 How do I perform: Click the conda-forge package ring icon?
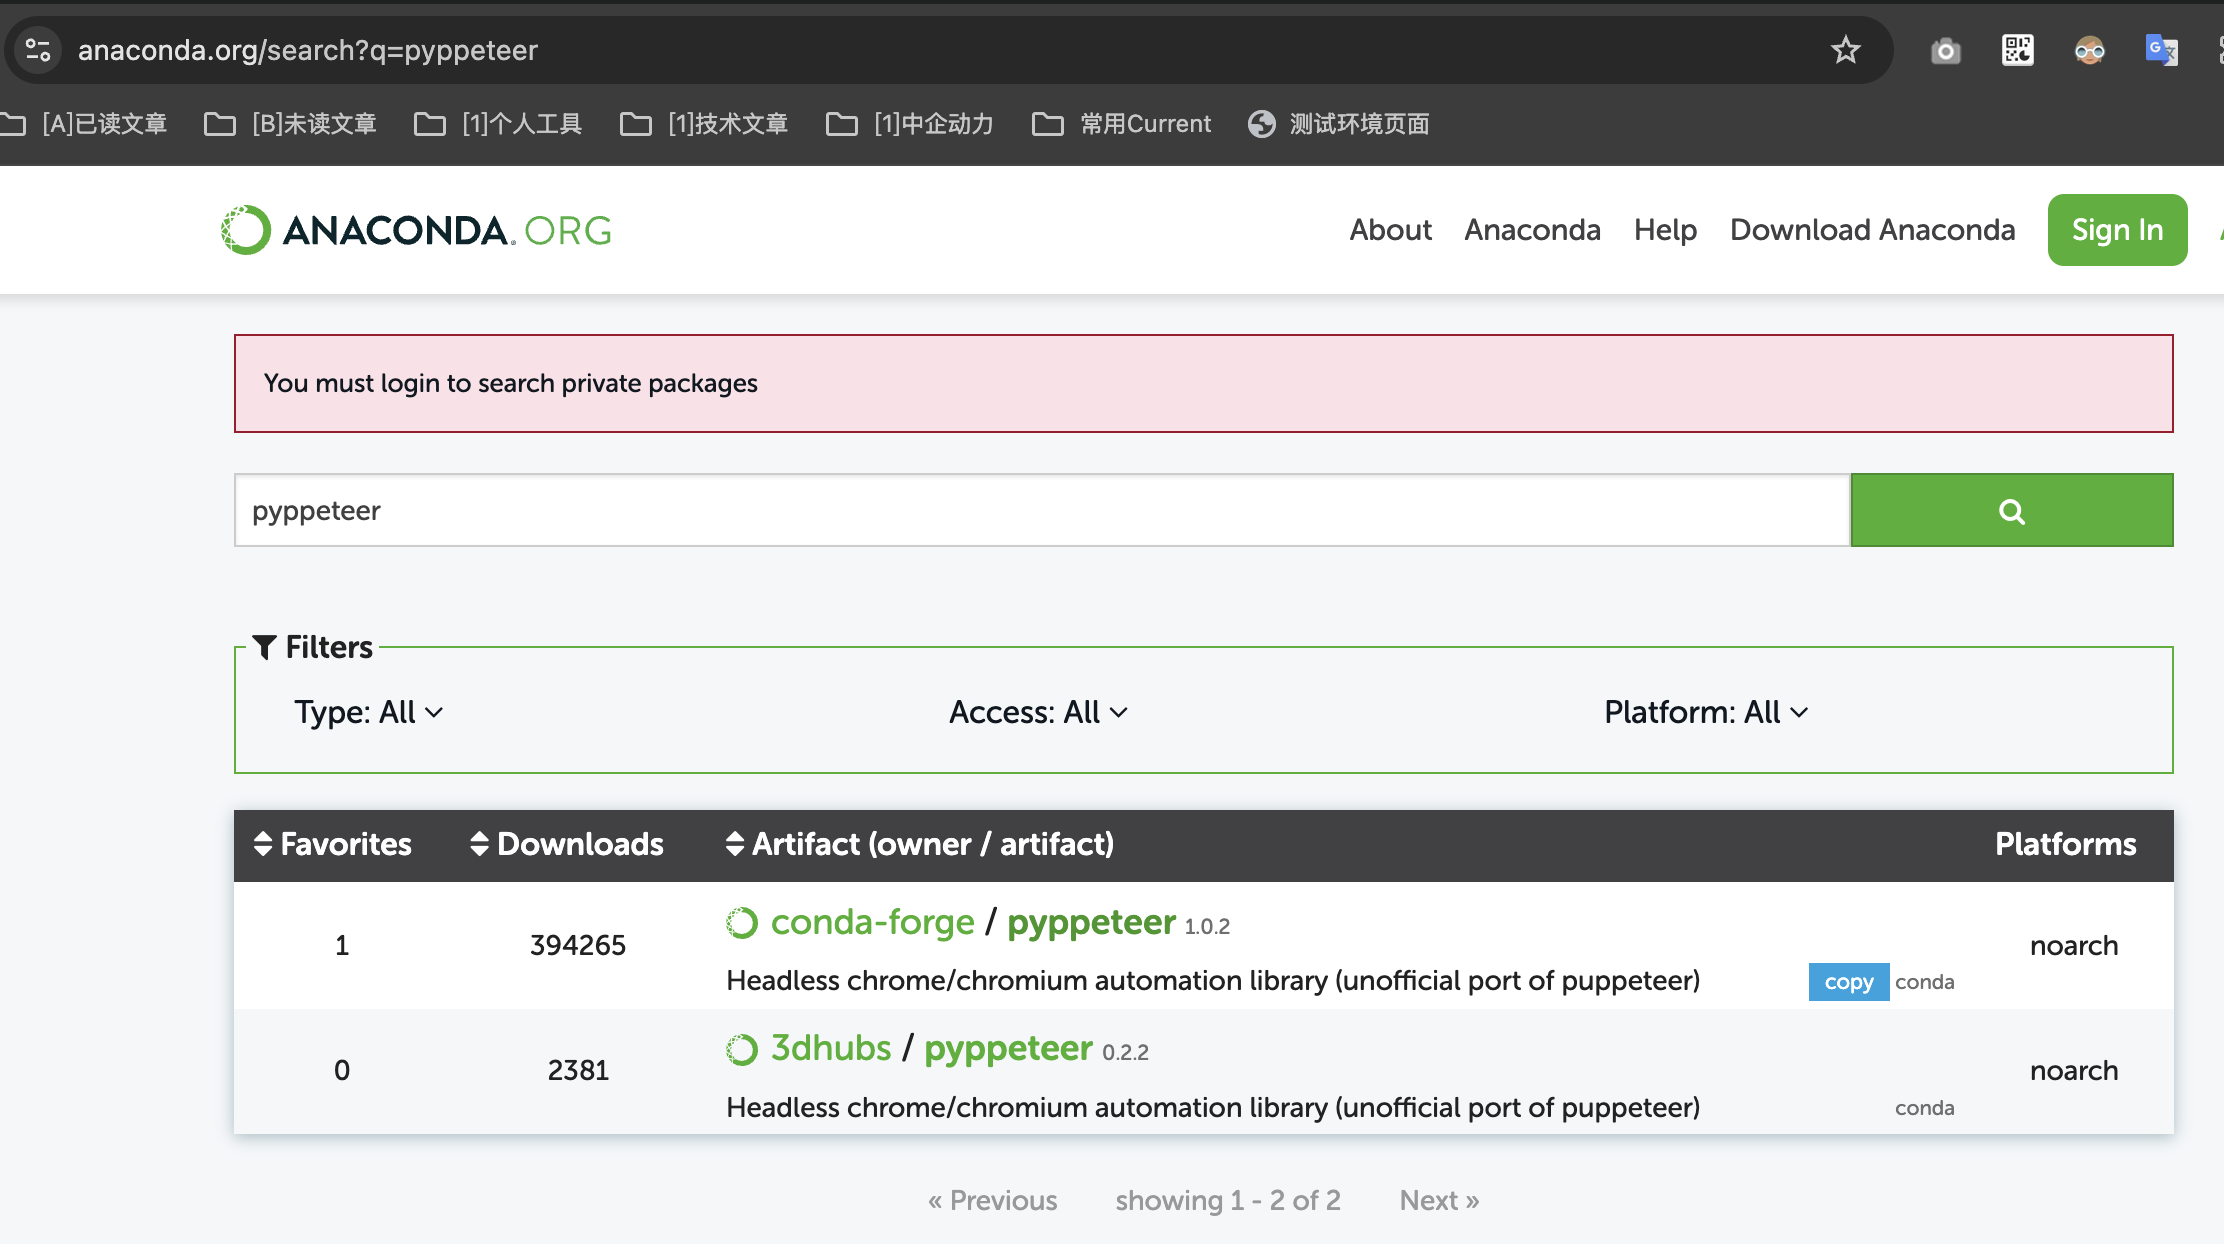coord(742,923)
